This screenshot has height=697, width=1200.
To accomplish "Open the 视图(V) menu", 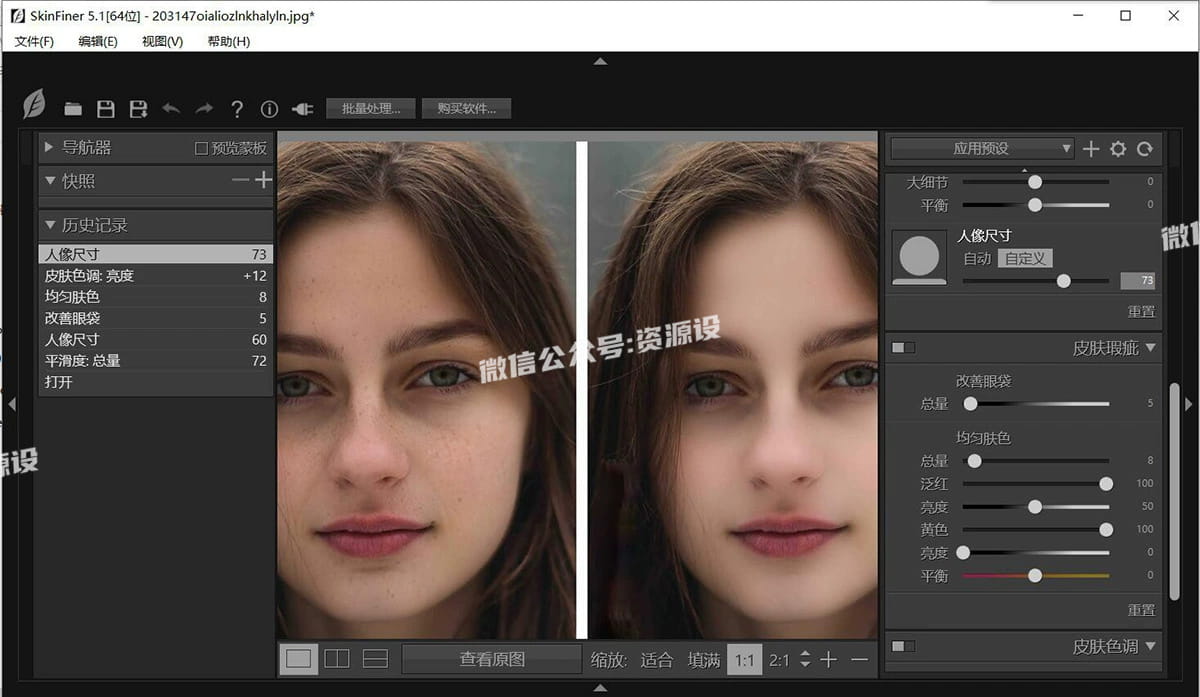I will [162, 41].
